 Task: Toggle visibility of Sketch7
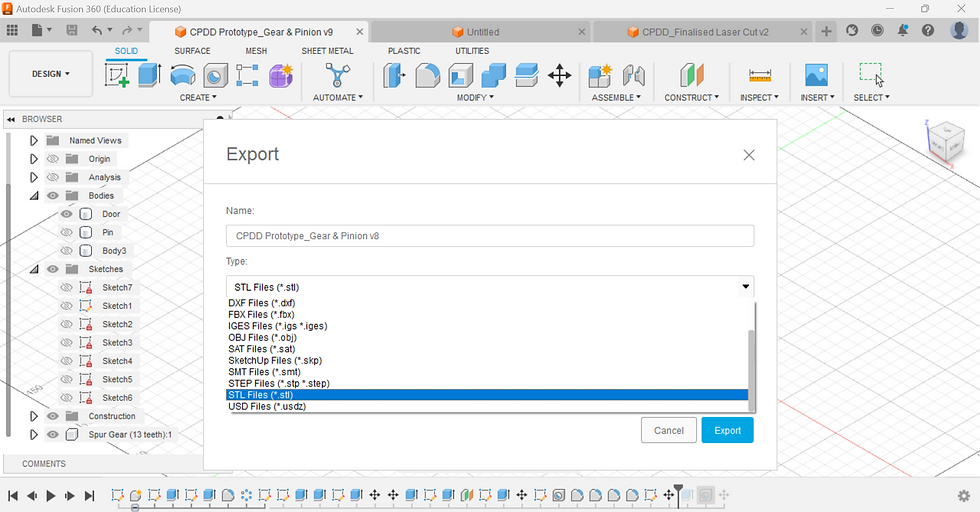click(x=66, y=288)
